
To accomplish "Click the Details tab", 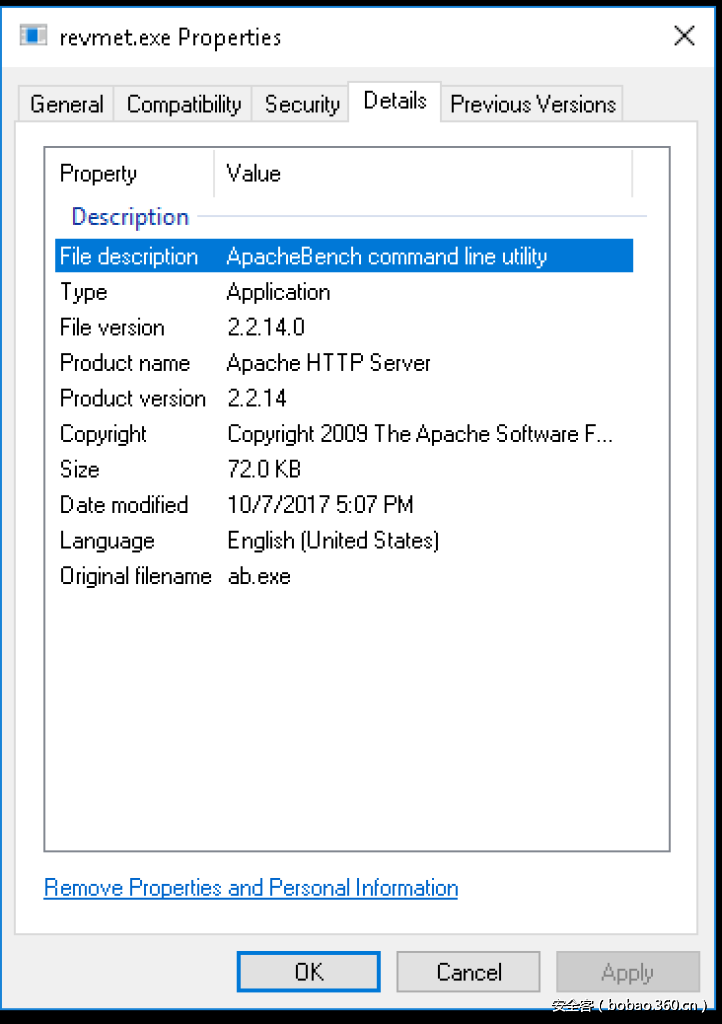I will [x=395, y=101].
